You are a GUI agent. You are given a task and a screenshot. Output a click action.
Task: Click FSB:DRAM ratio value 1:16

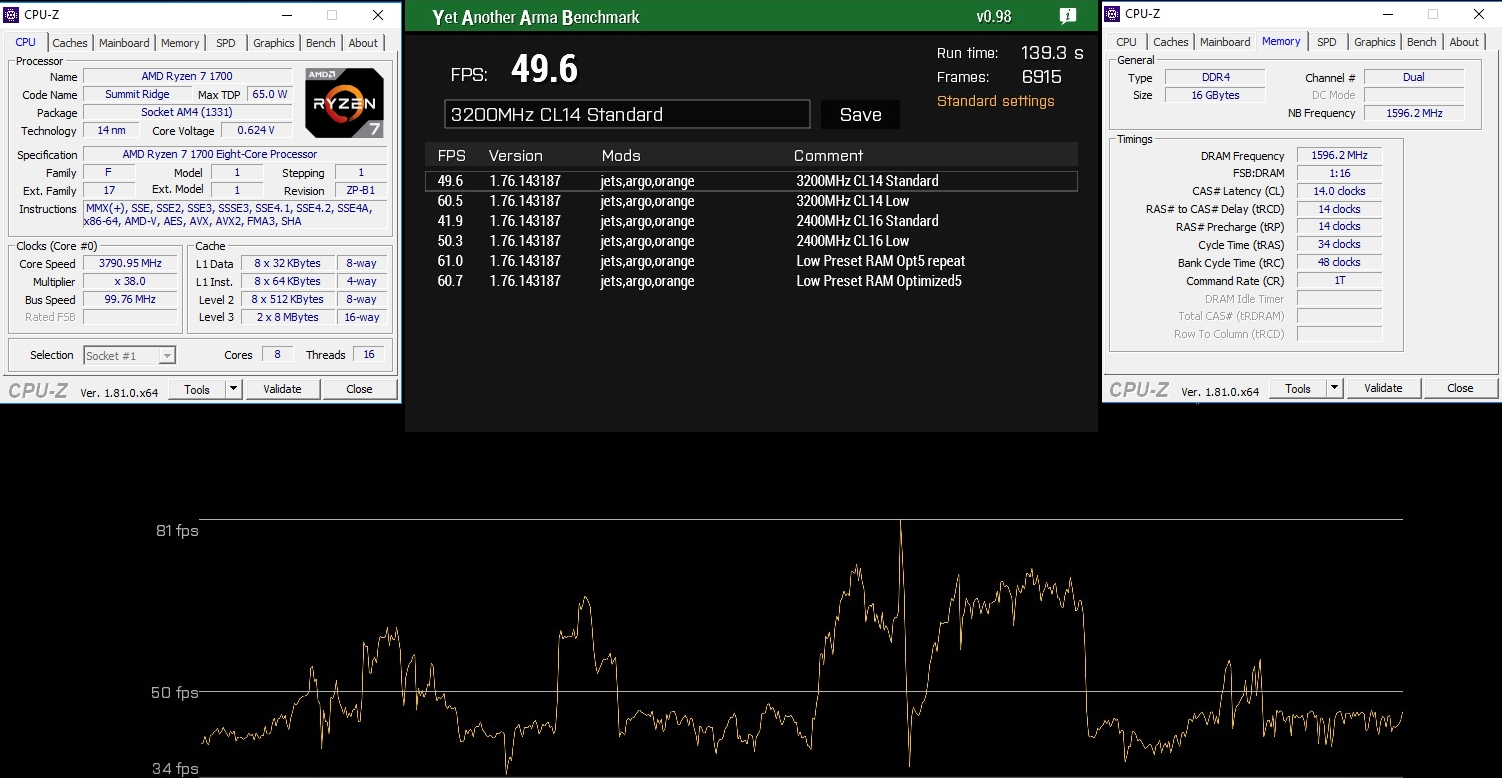1339,174
